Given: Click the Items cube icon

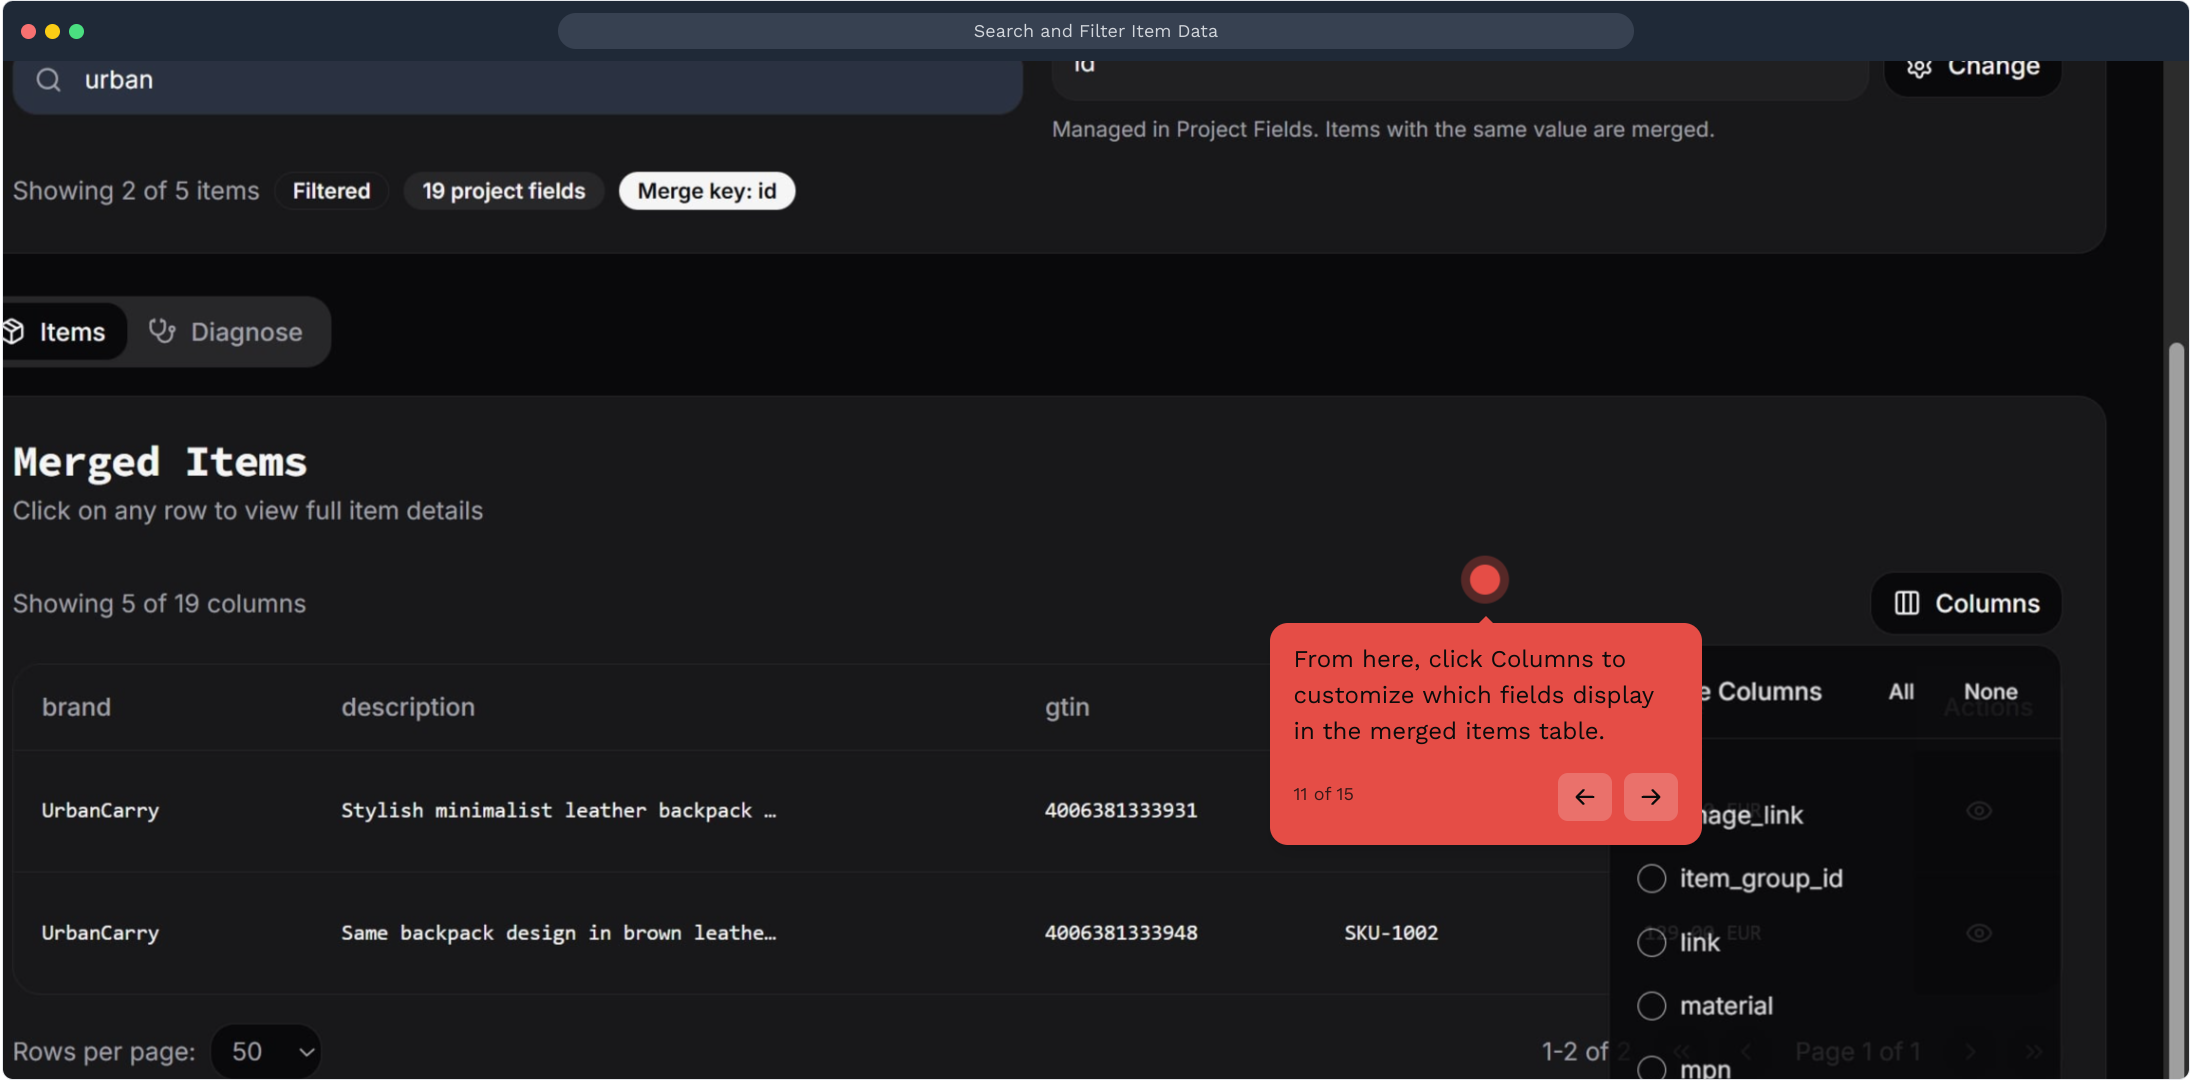Looking at the screenshot, I should [x=14, y=331].
